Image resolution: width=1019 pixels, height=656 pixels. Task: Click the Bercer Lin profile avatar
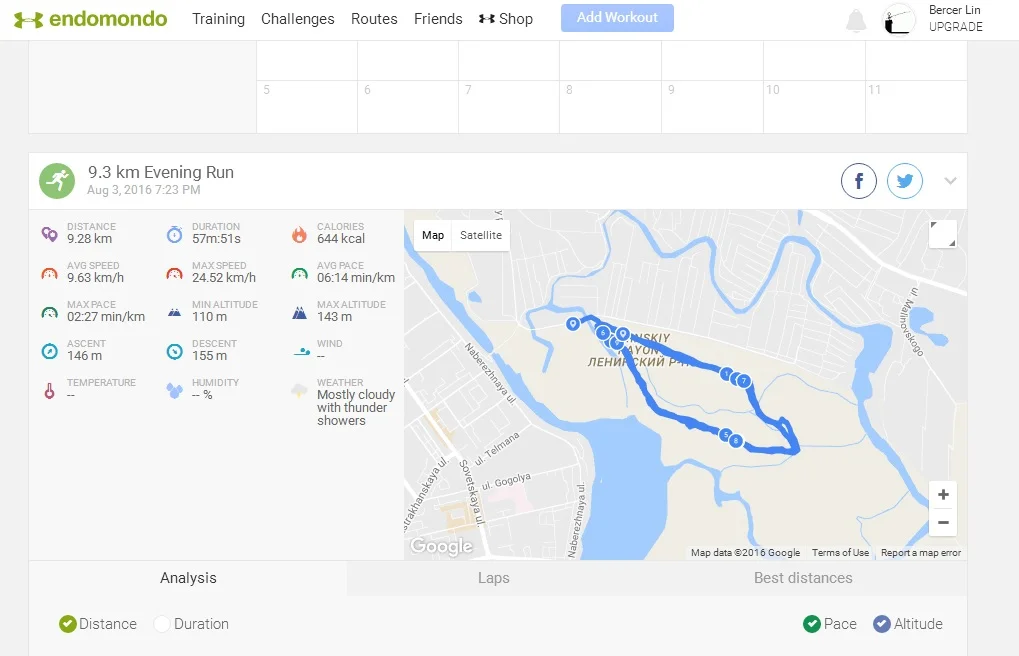pyautogui.click(x=899, y=20)
